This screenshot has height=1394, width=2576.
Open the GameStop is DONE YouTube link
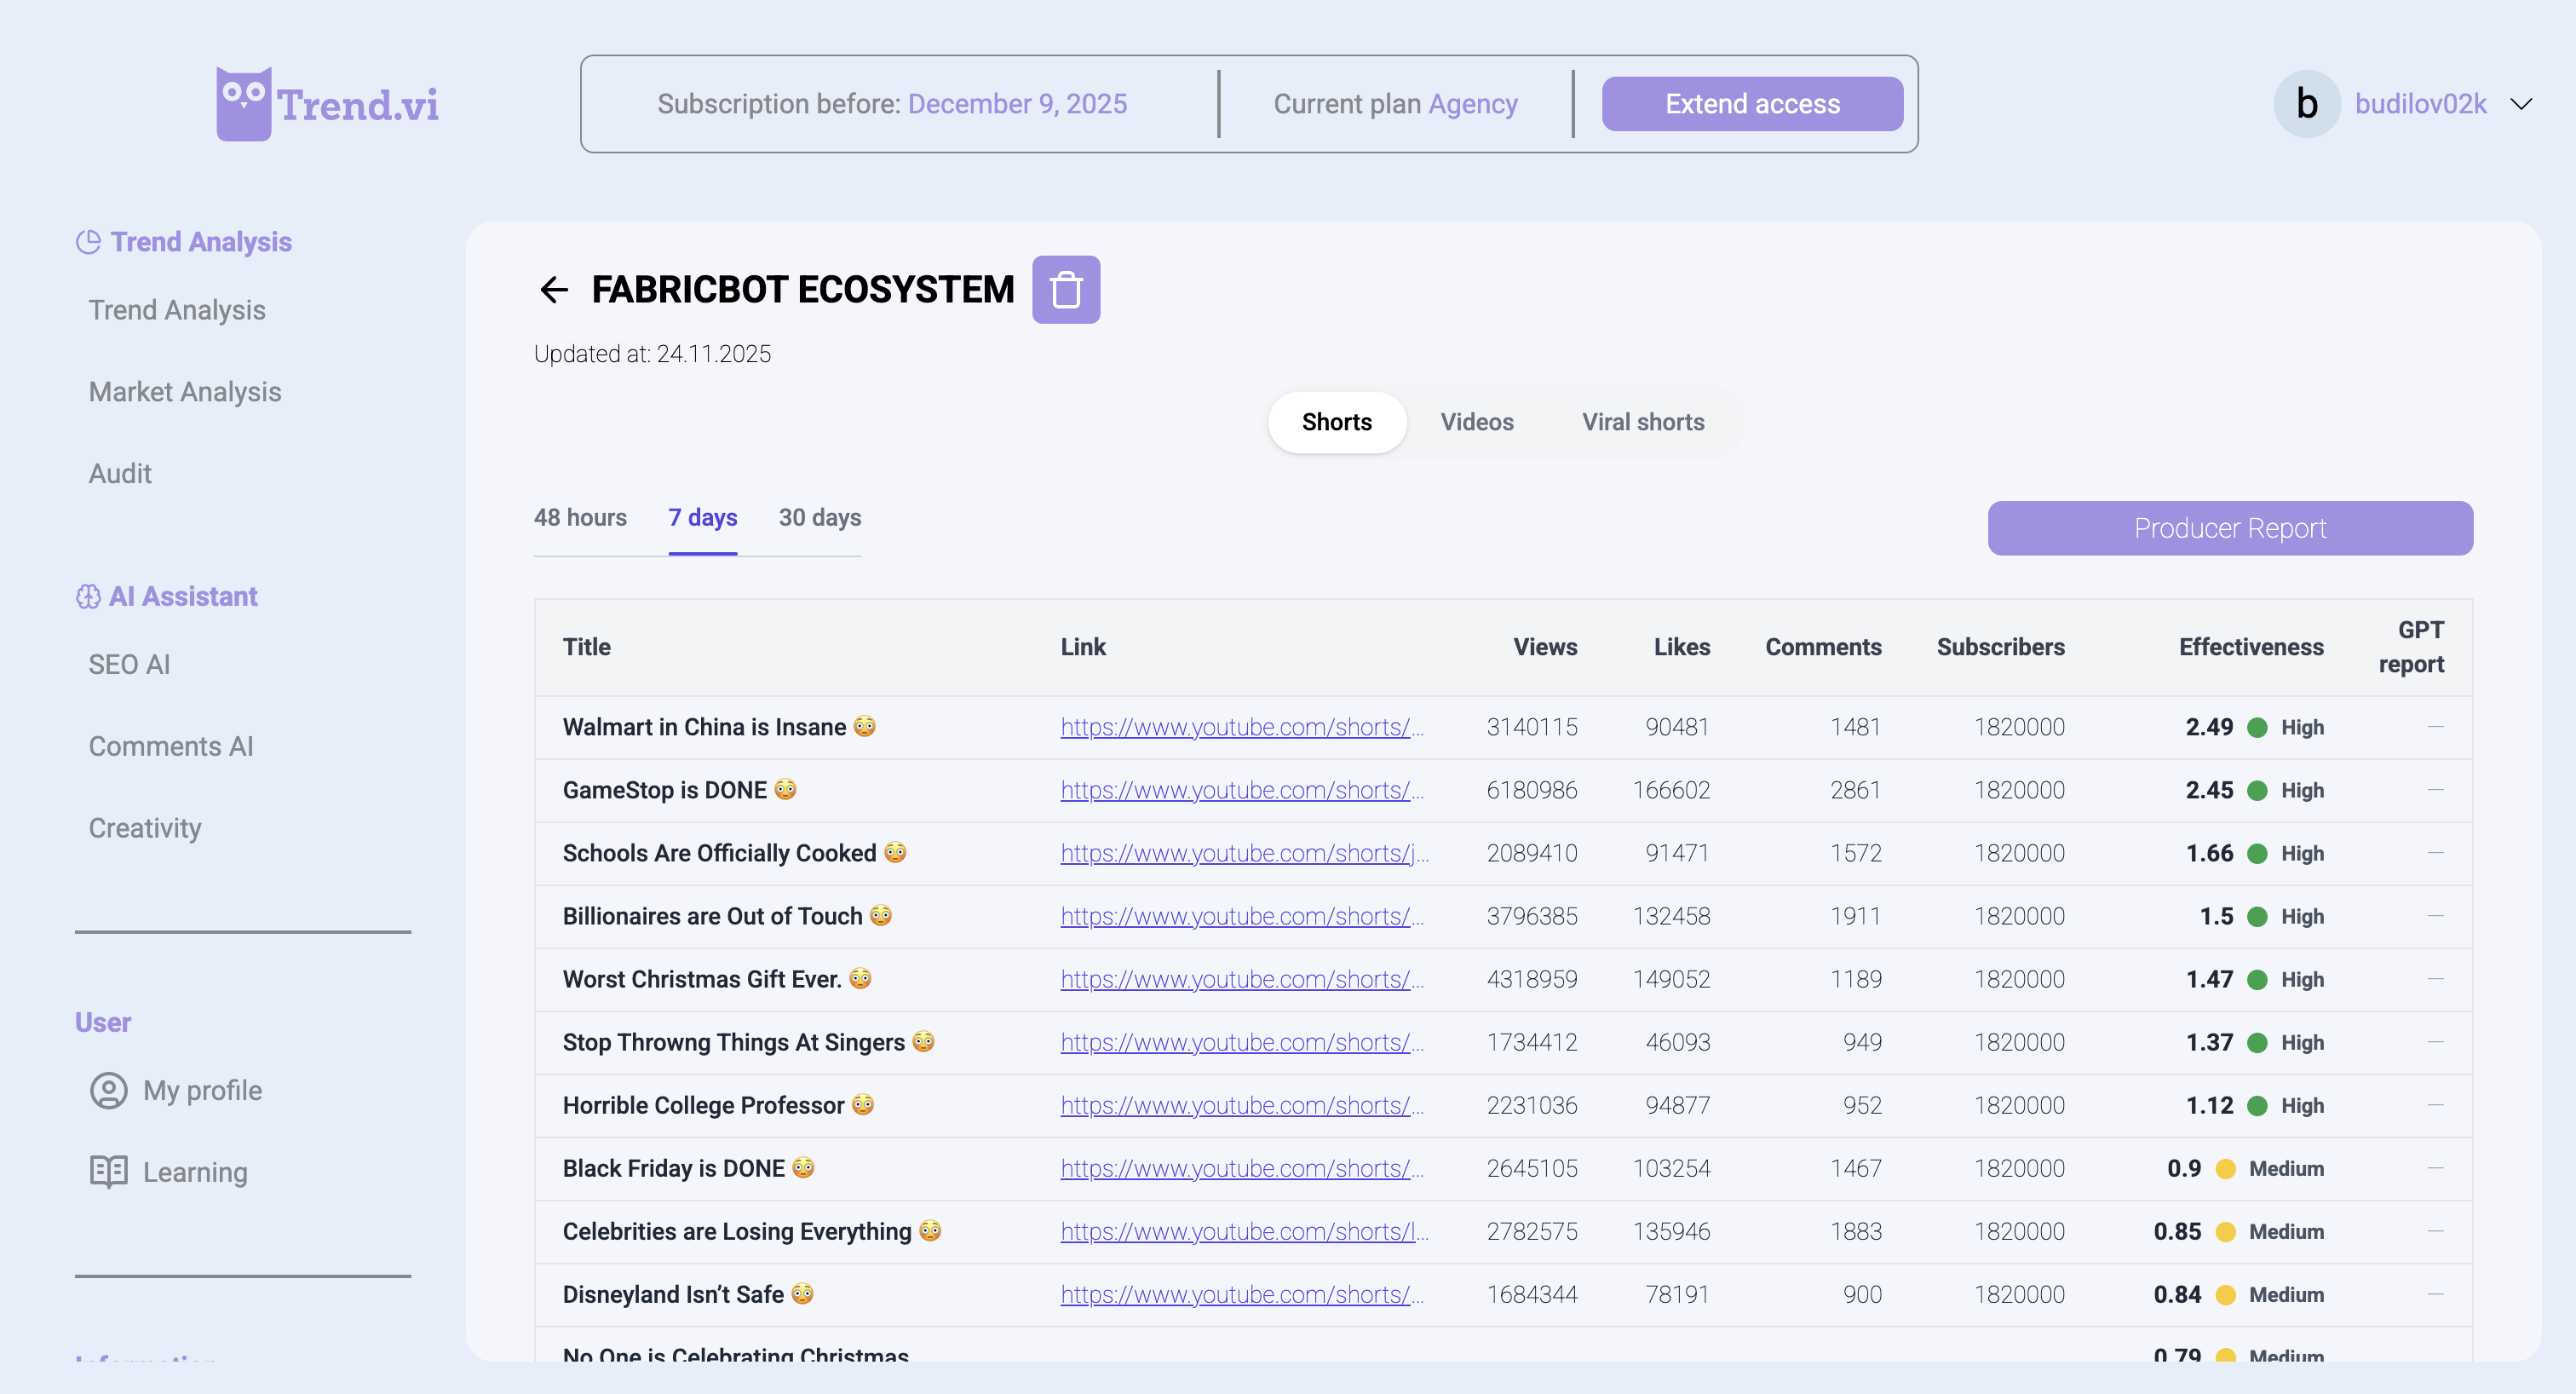[1241, 790]
